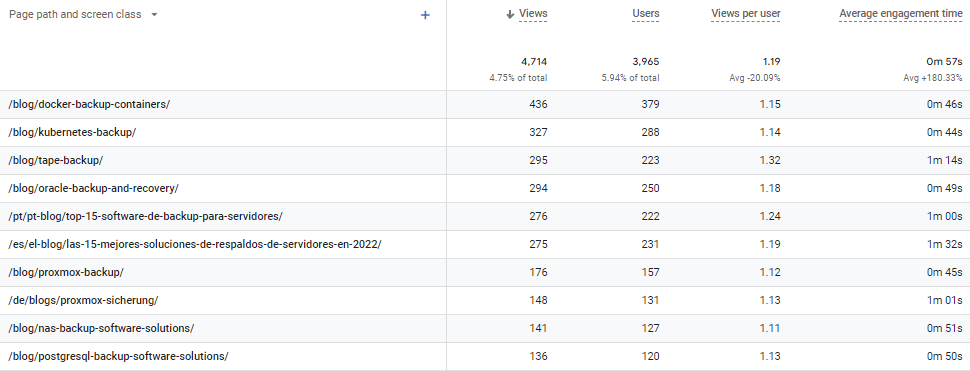Viewport: 970px width, 371px height.
Task: Click 148 views in proxmox-sicherung row
Action: point(539,300)
